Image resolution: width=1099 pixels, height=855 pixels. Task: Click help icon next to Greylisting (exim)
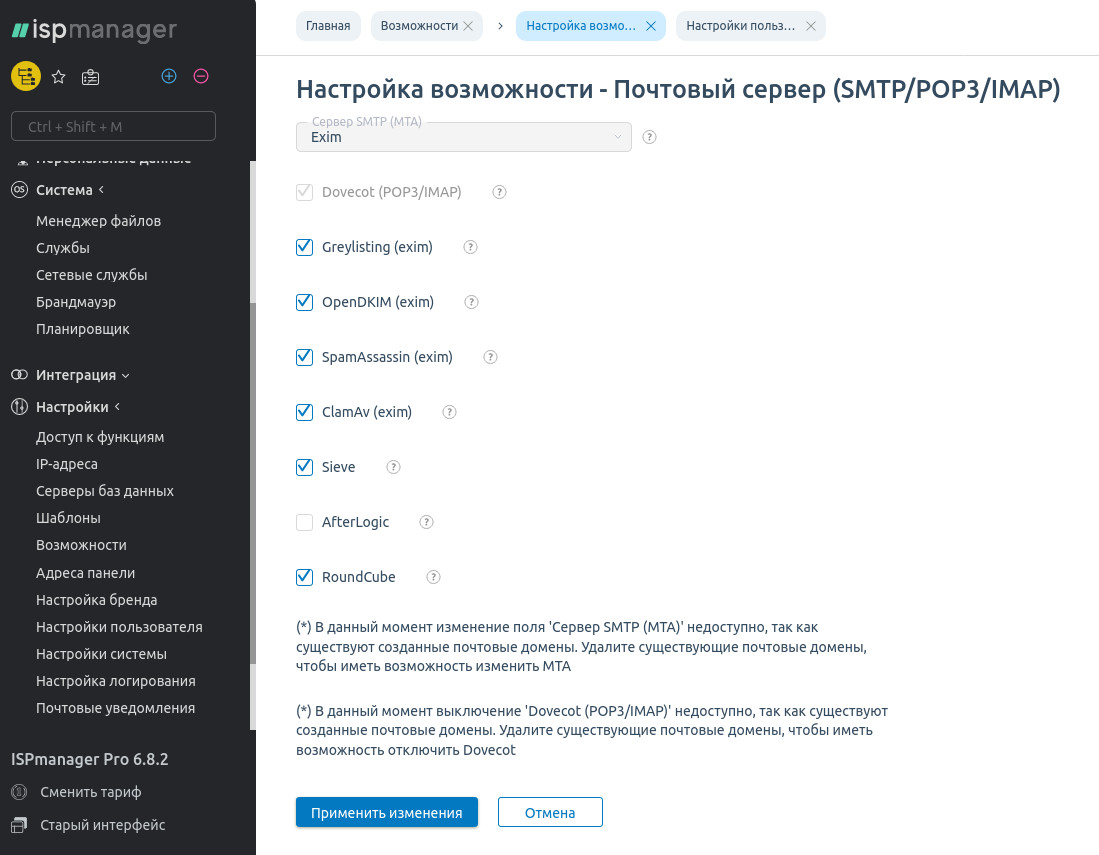[471, 247]
